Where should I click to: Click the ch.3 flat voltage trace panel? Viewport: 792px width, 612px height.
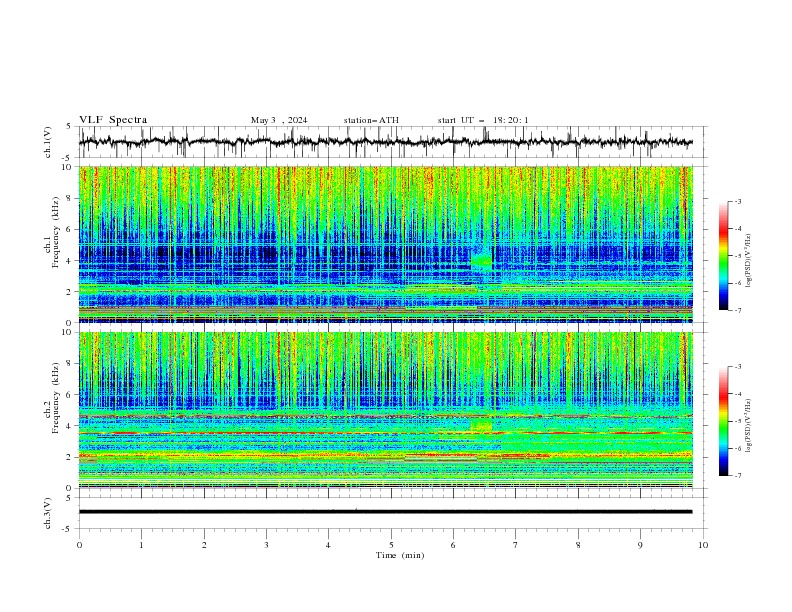point(393,513)
